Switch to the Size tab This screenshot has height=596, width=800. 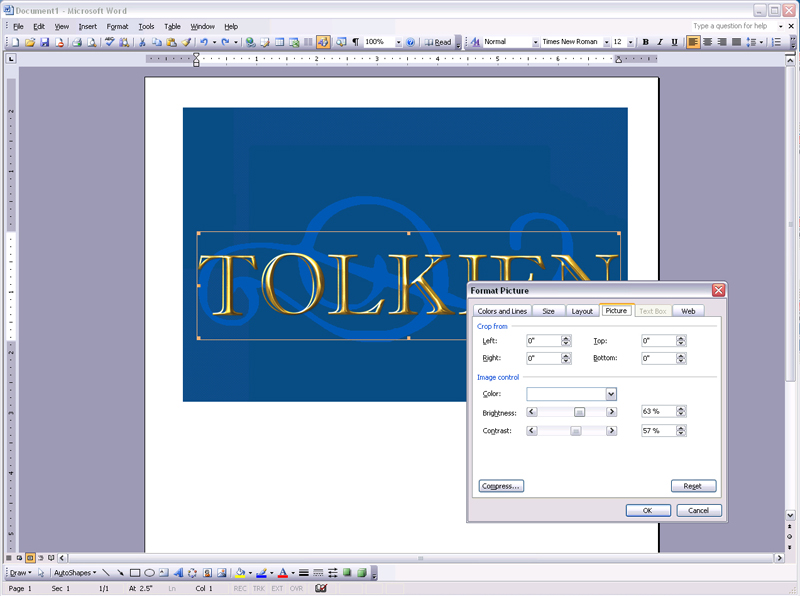point(548,311)
